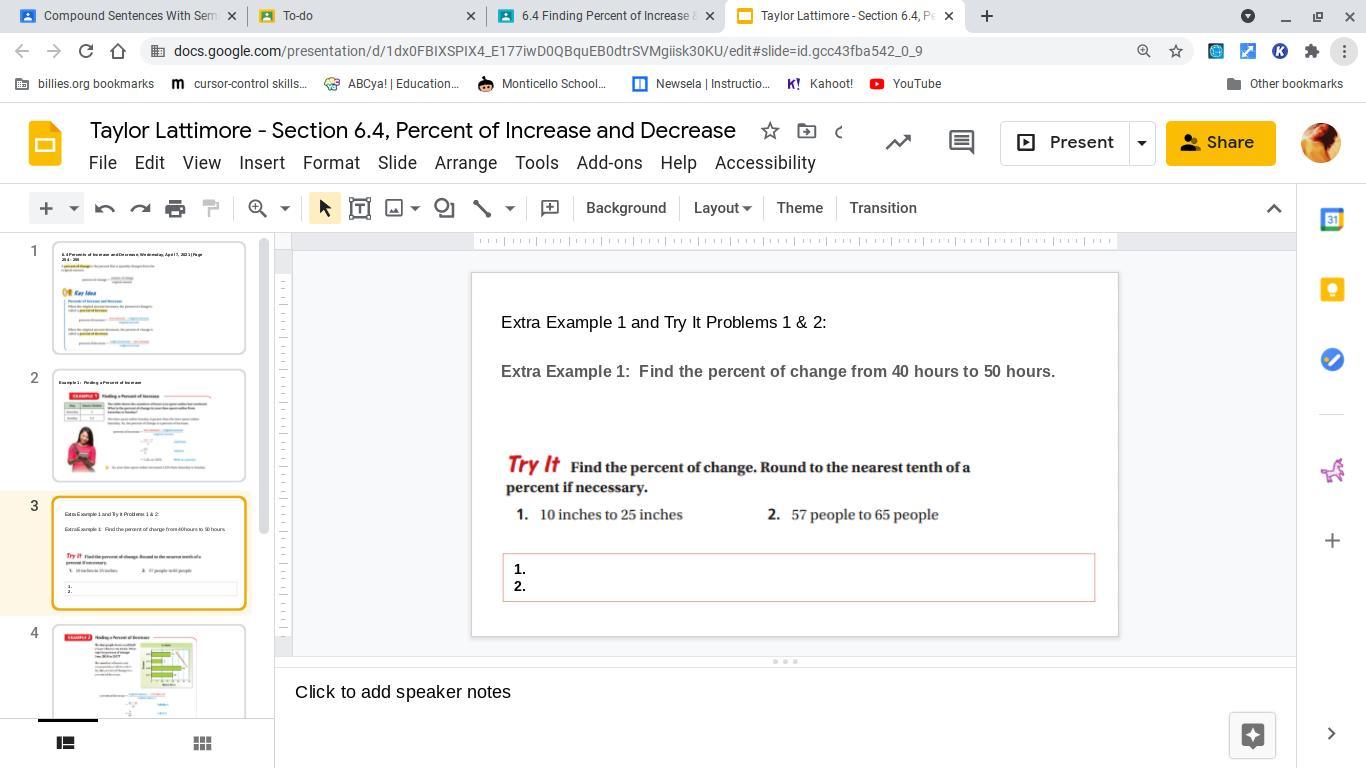This screenshot has width=1366, height=768.
Task: Click get add-ons plus icon
Action: coord(1332,541)
